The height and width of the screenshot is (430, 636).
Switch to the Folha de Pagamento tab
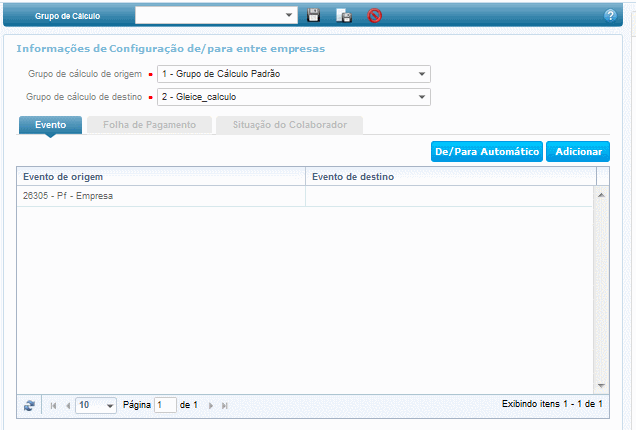[x=150, y=125]
